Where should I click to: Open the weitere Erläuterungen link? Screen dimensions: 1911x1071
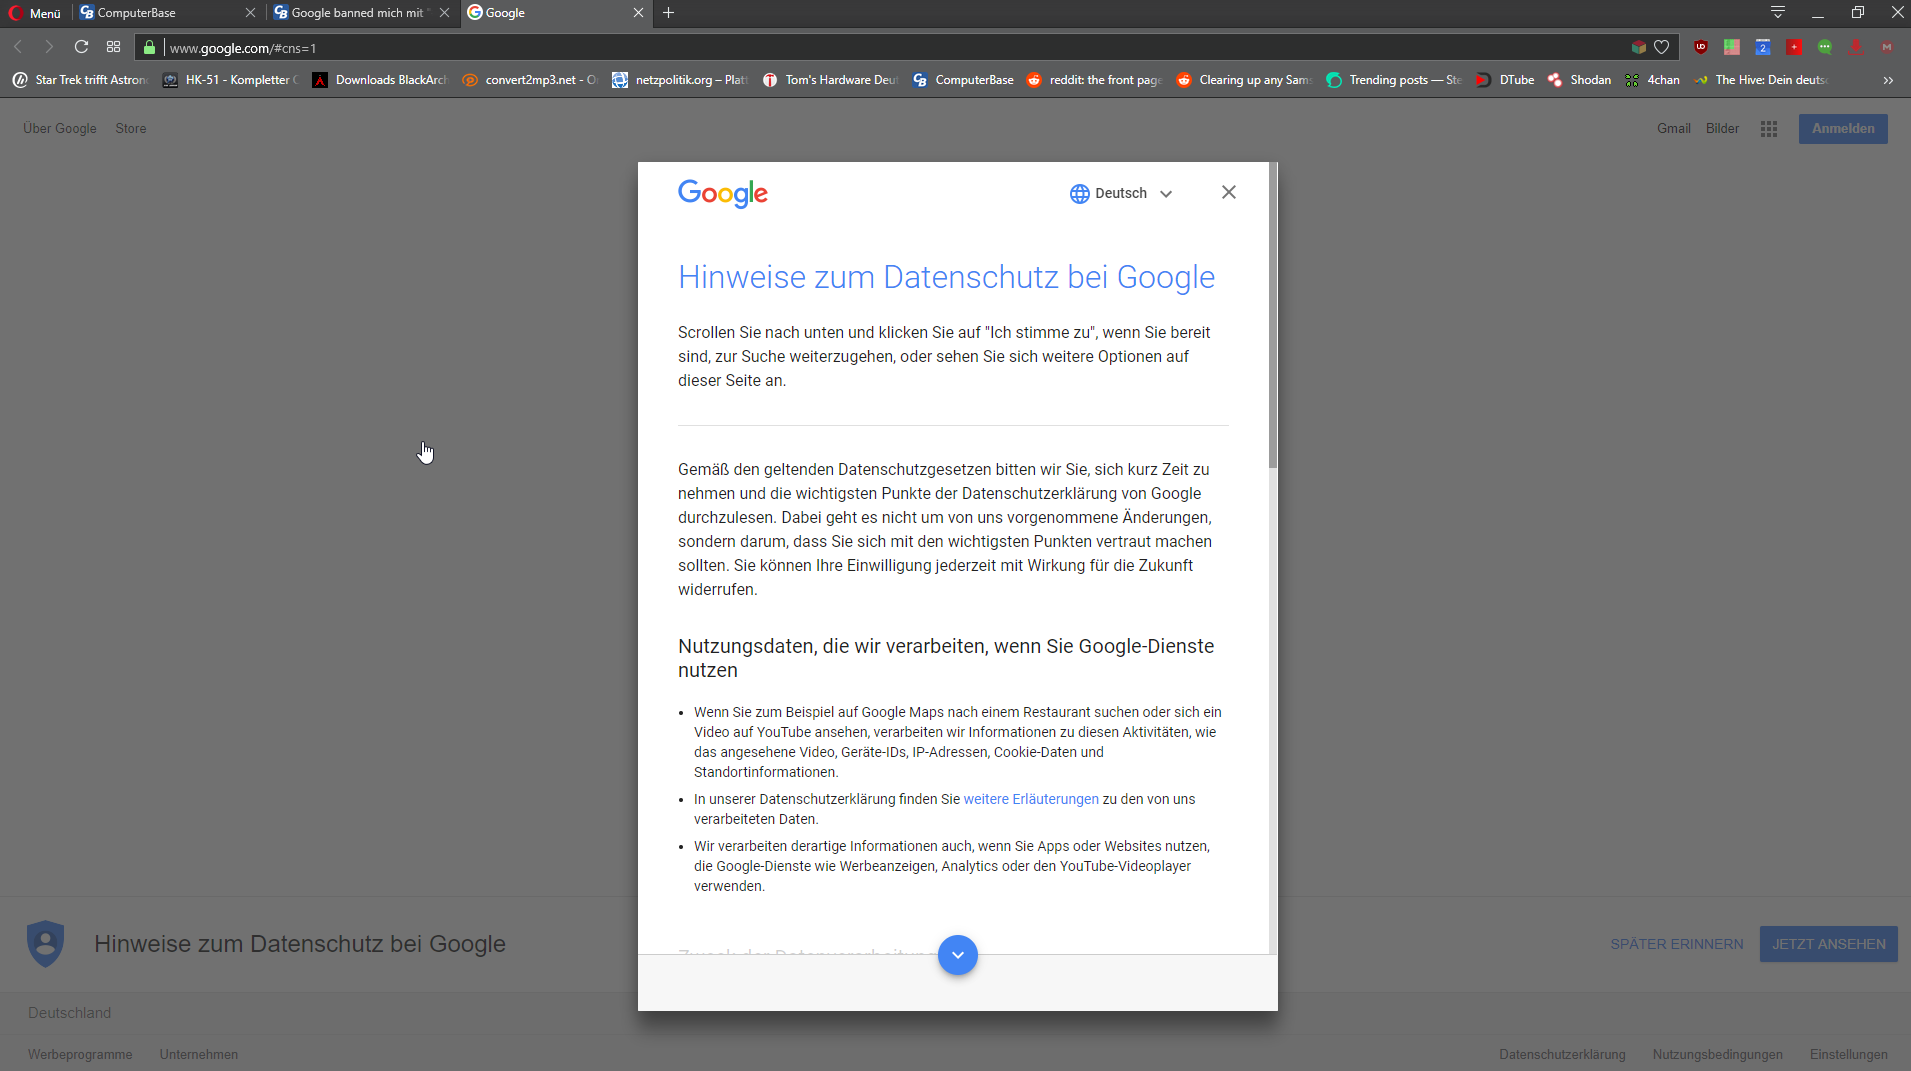[1030, 799]
